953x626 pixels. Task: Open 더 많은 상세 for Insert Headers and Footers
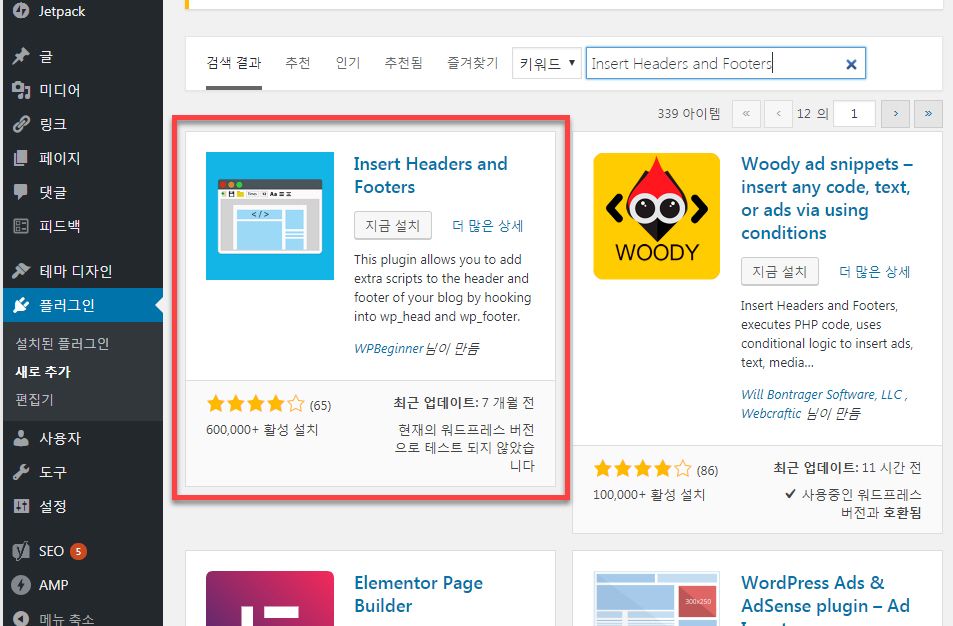(x=488, y=226)
